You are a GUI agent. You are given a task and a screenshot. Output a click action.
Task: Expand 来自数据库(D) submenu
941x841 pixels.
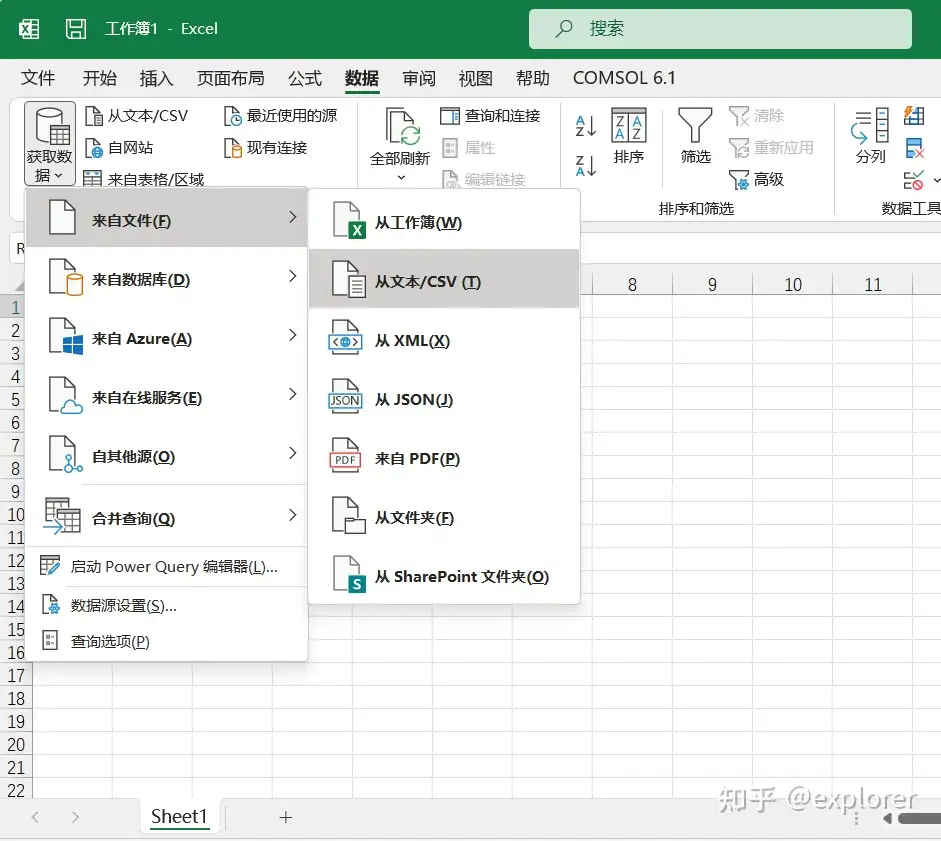[x=167, y=277]
